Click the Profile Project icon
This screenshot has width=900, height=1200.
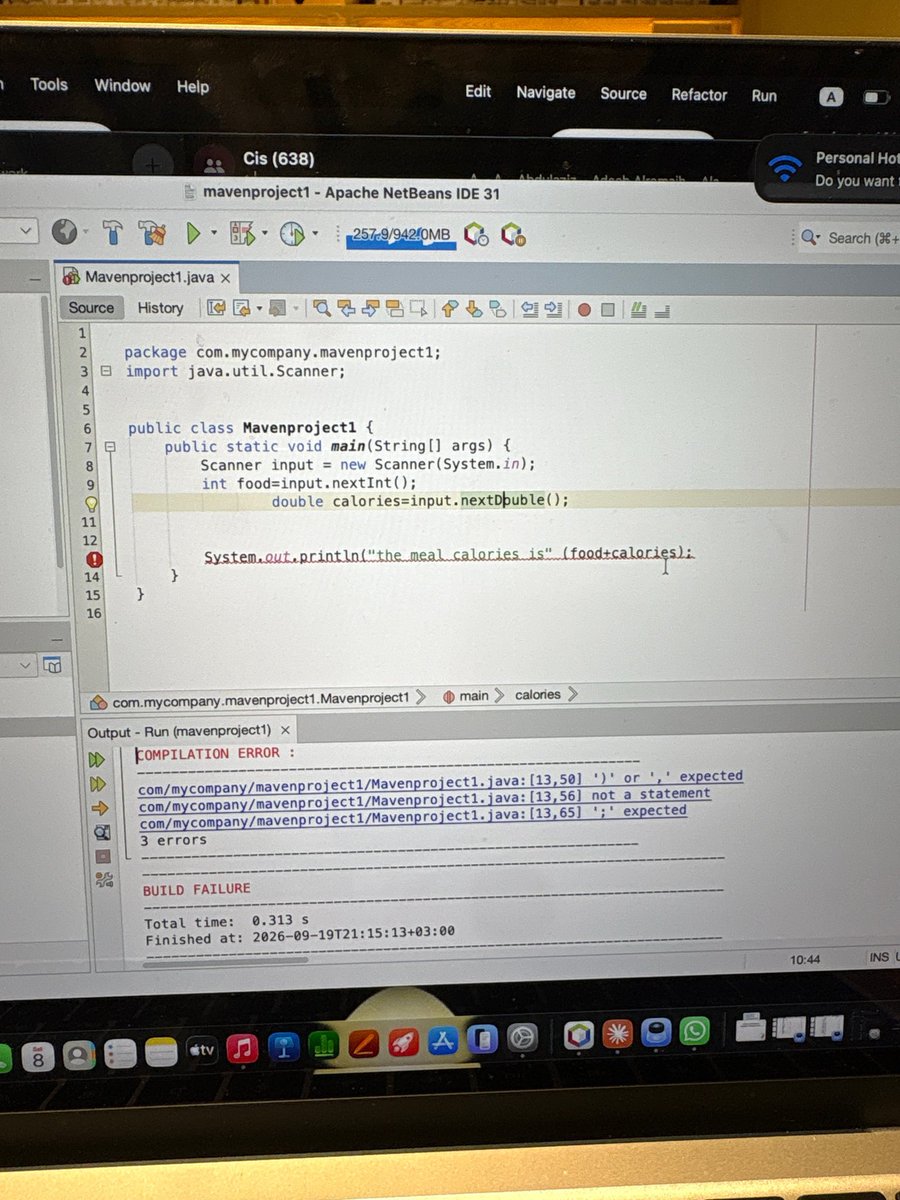coord(291,234)
